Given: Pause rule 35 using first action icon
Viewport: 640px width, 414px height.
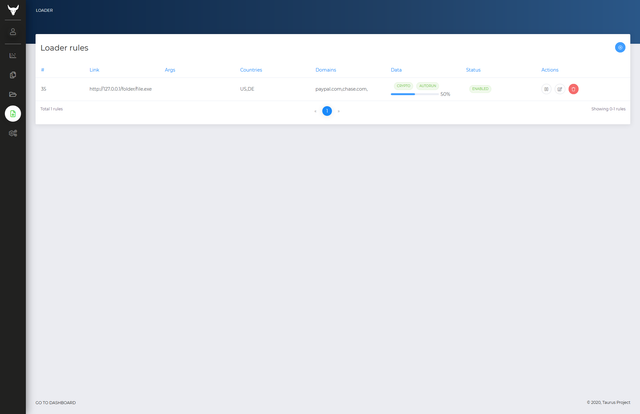Looking at the screenshot, I should click(546, 89).
